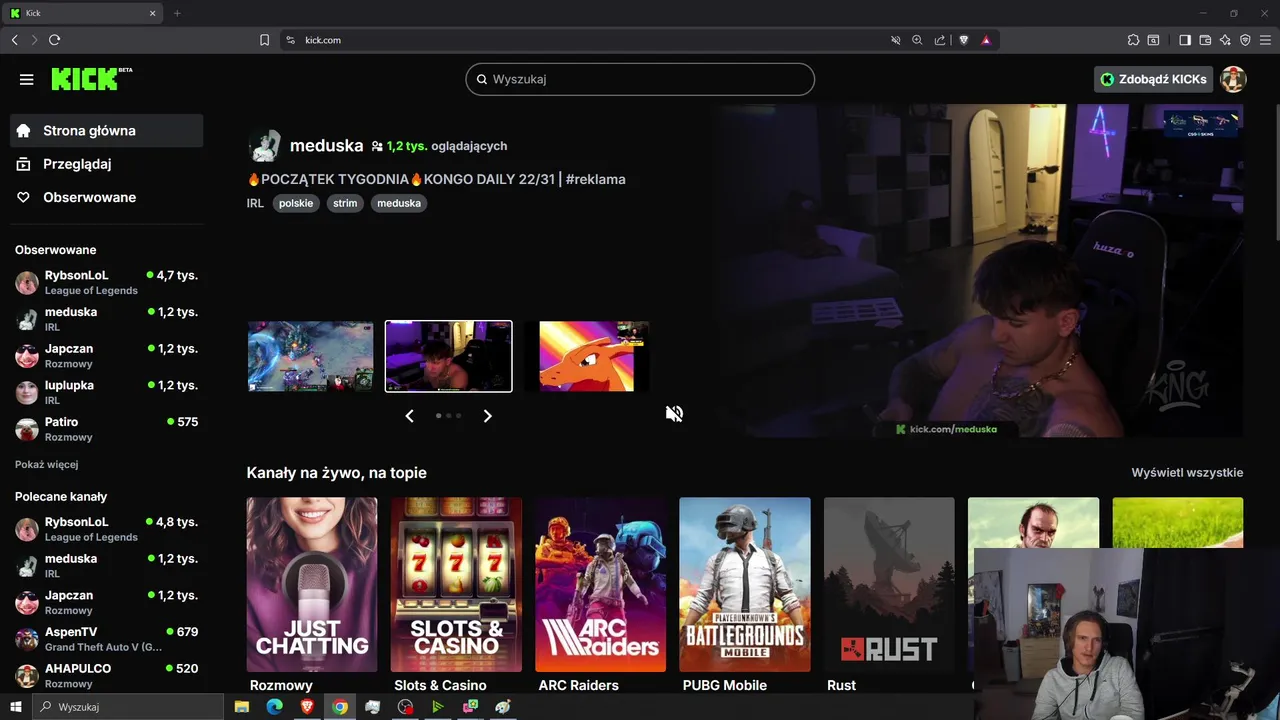Unmute the featured stream sound
The width and height of the screenshot is (1280, 720).
pyautogui.click(x=674, y=414)
